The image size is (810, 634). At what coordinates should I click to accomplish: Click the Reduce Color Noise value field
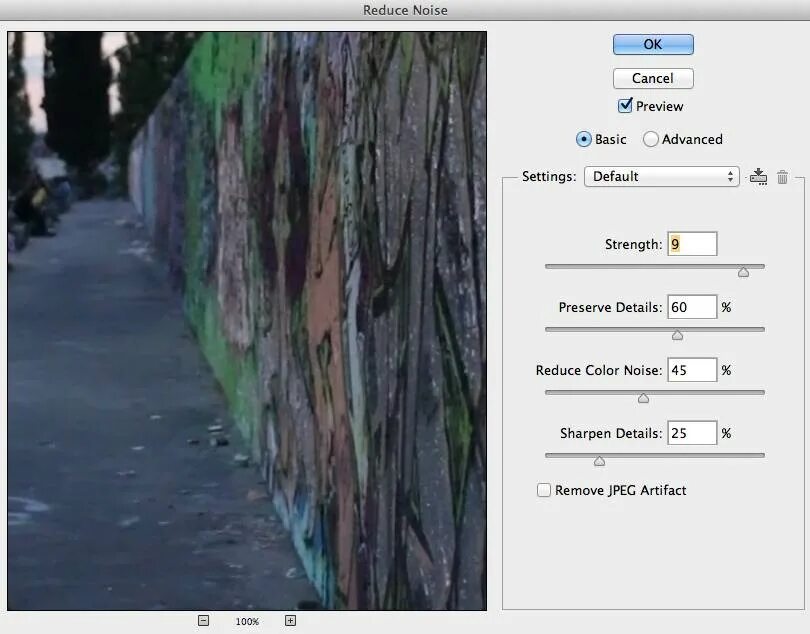point(692,370)
